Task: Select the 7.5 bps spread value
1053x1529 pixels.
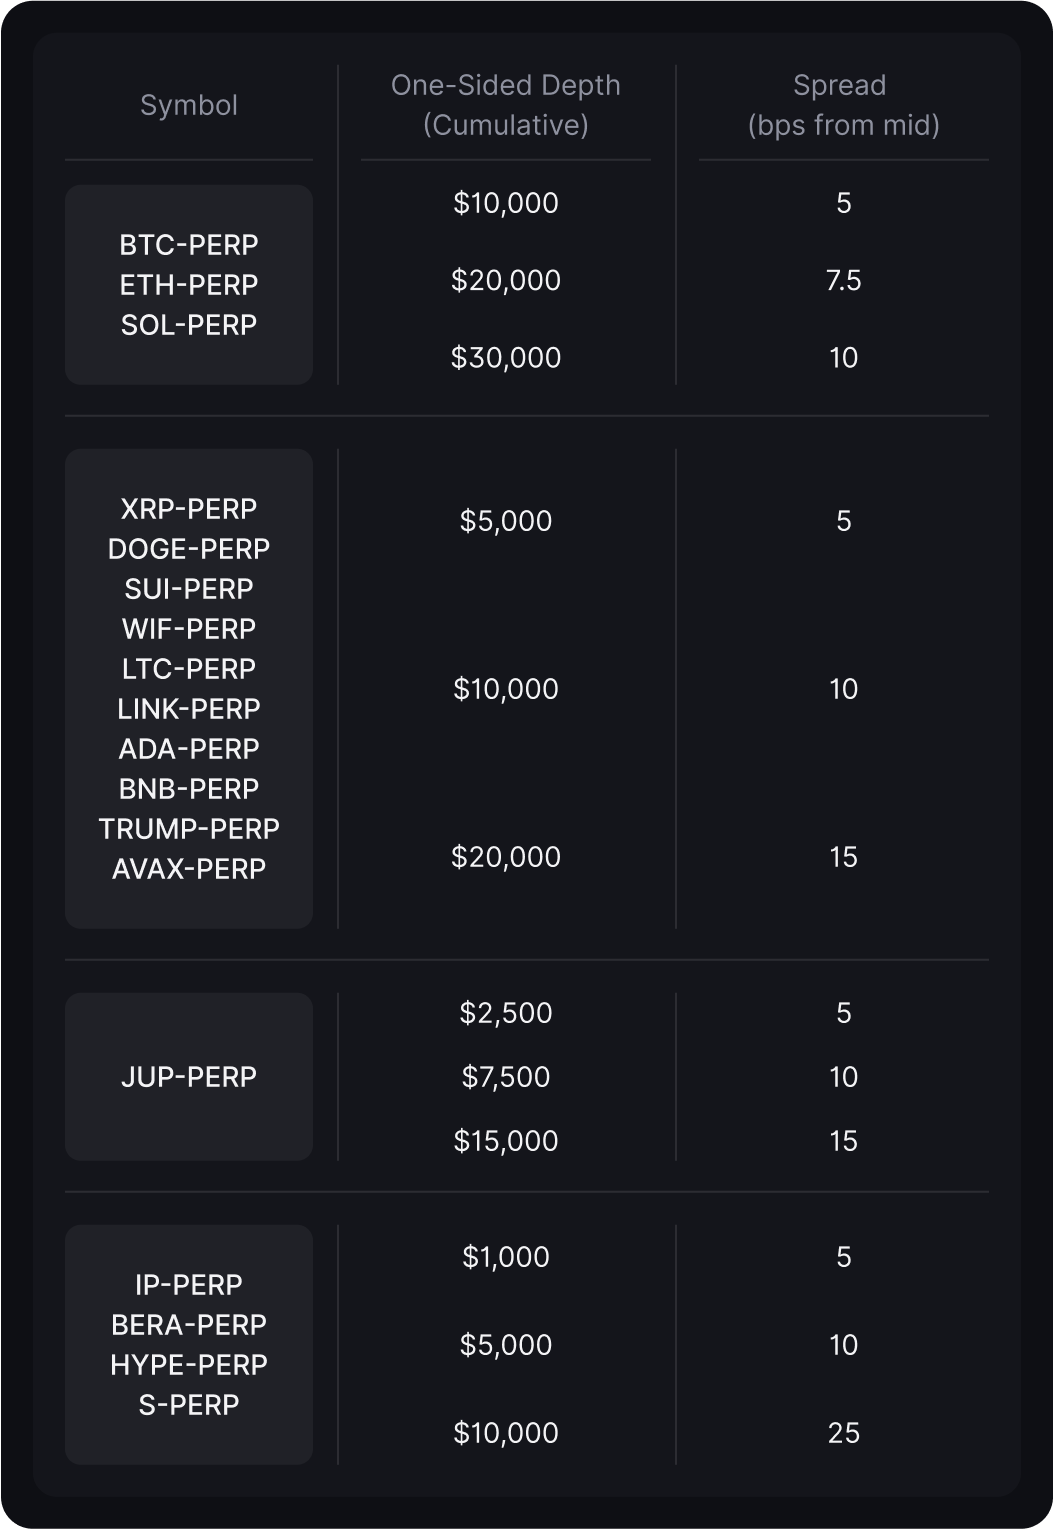Action: [843, 281]
